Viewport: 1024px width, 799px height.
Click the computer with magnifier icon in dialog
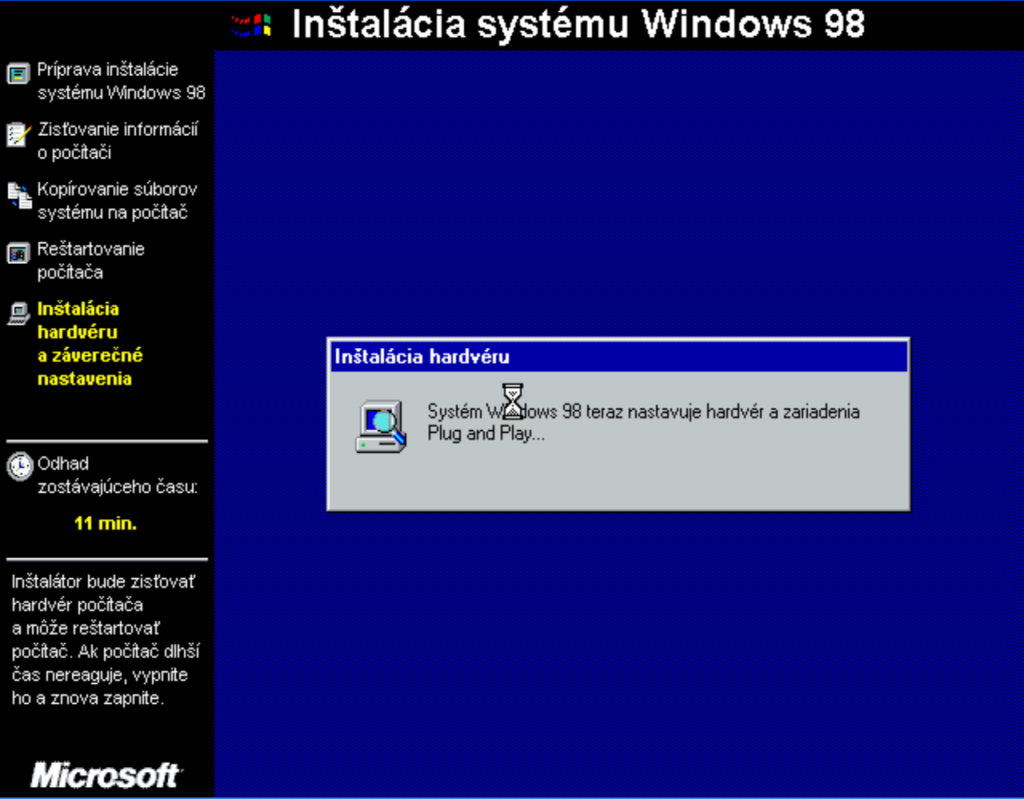coord(381,426)
